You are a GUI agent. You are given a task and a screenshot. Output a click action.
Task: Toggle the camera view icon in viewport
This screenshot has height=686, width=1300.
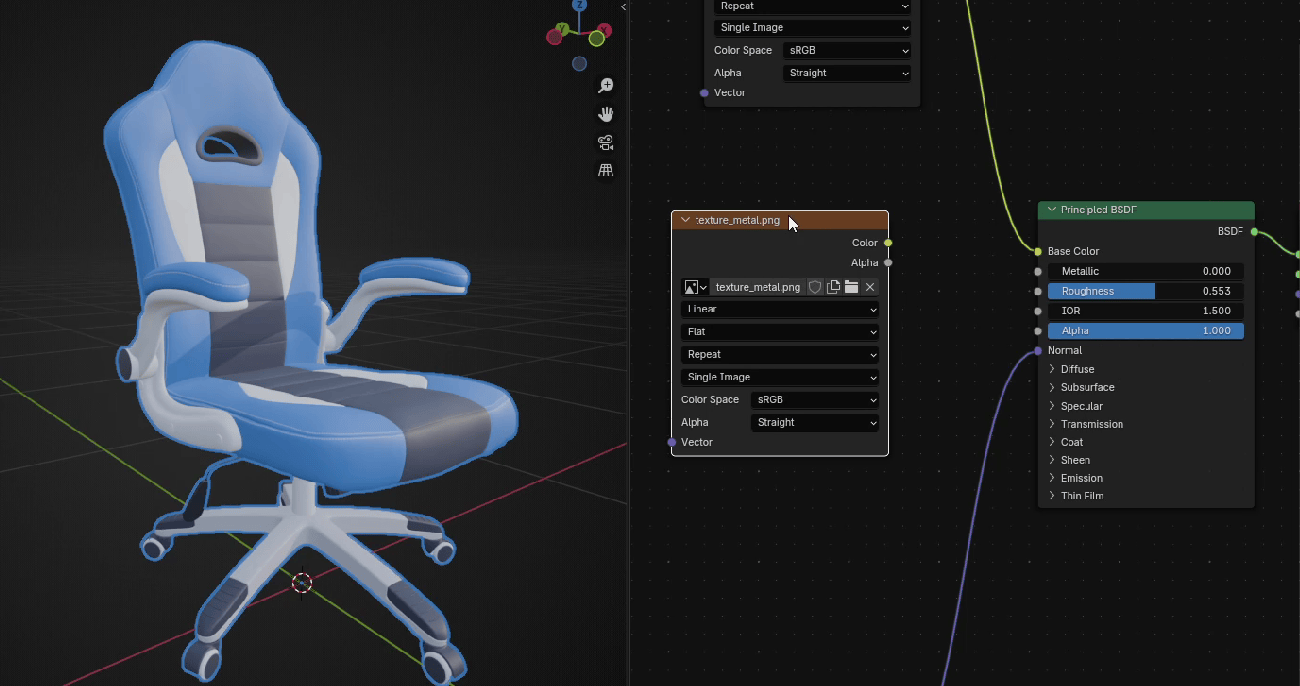605,142
